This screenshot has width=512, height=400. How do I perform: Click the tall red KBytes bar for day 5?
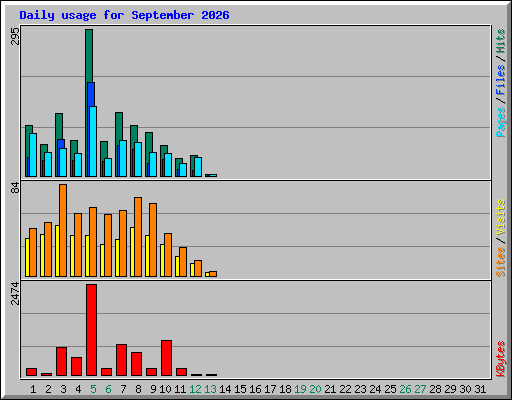click(x=91, y=330)
